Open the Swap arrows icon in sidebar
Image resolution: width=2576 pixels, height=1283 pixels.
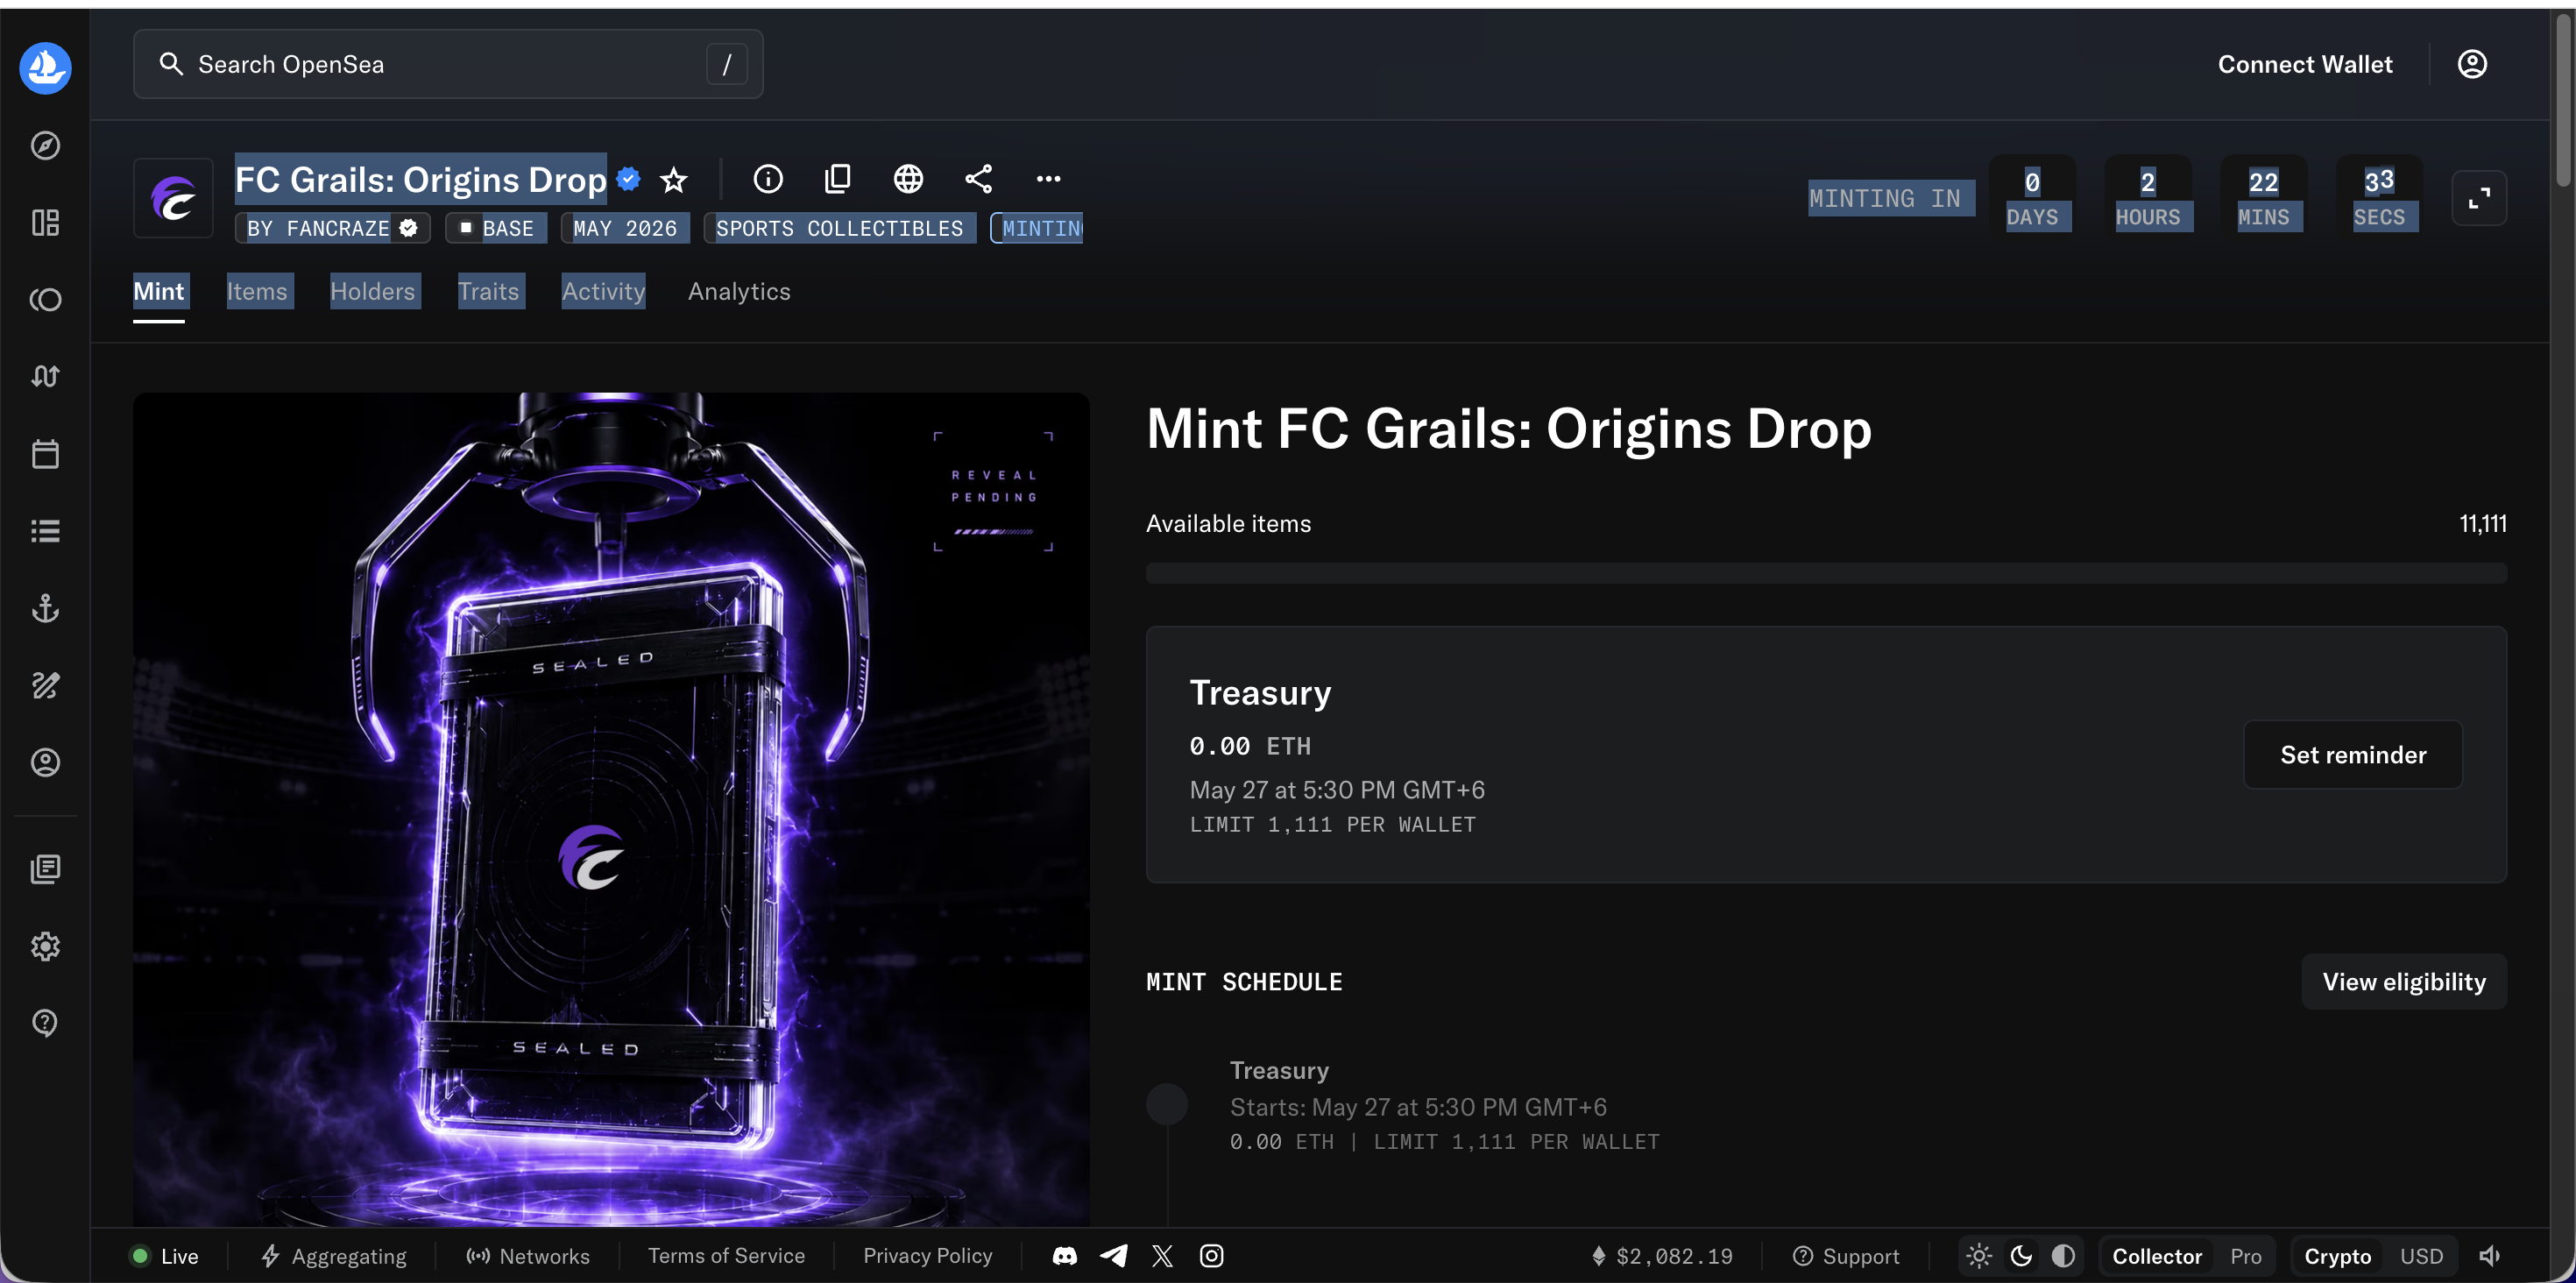coord(45,377)
